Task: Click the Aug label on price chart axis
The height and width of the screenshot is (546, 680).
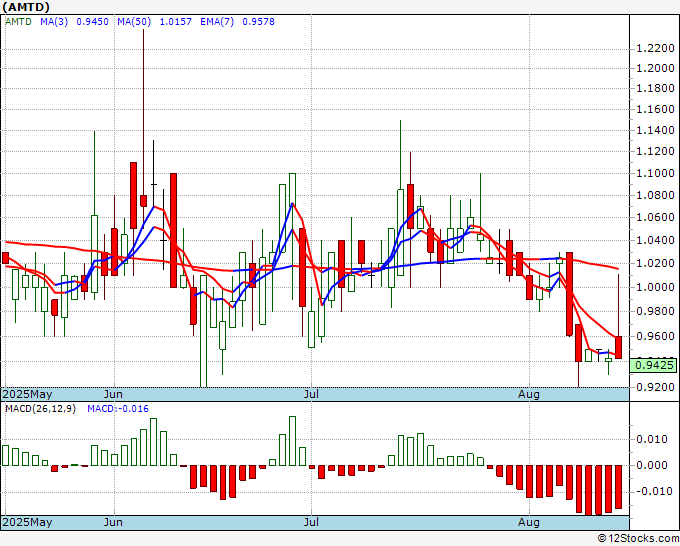Action: pyautogui.click(x=529, y=394)
